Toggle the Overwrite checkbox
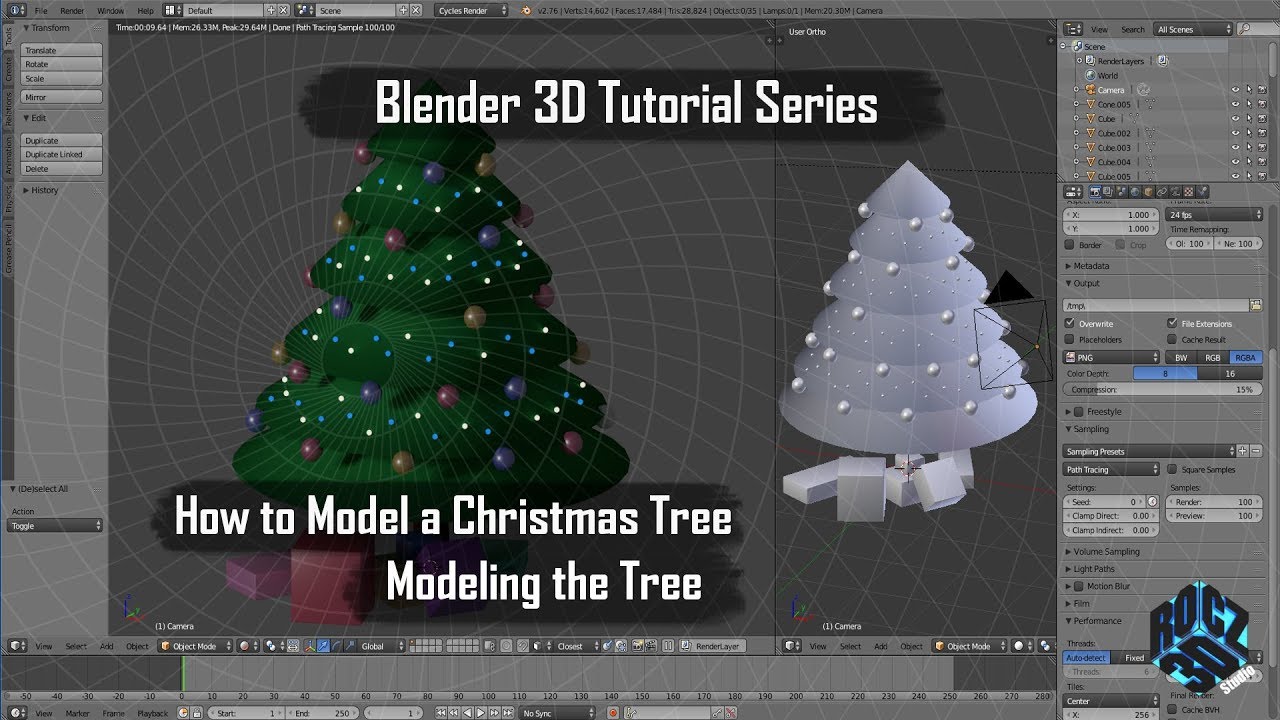Viewport: 1280px width, 720px height. [1070, 324]
